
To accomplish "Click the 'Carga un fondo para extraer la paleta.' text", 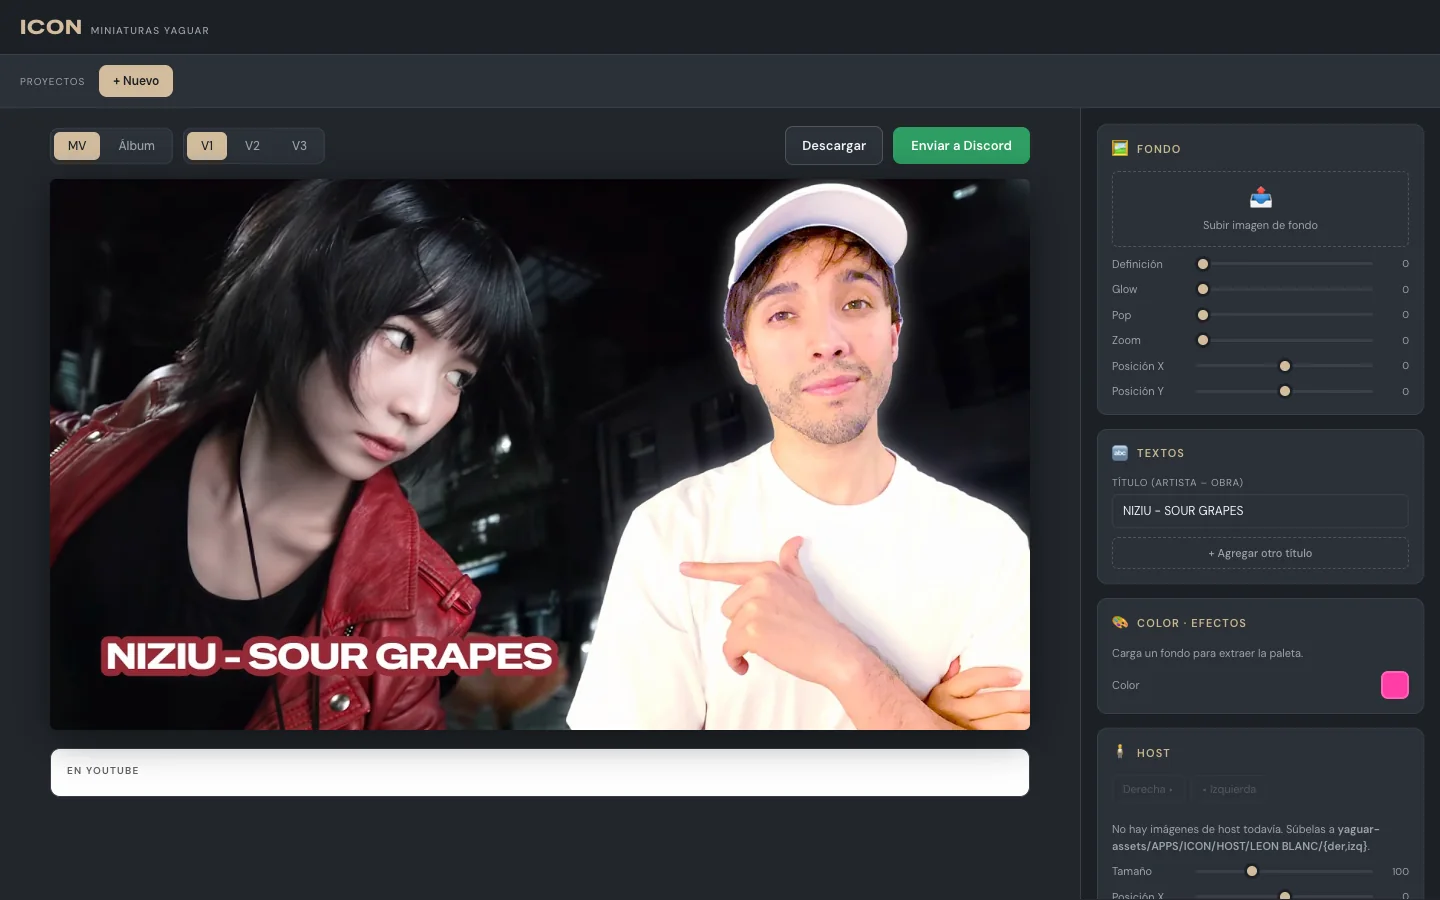I will coord(1207,653).
